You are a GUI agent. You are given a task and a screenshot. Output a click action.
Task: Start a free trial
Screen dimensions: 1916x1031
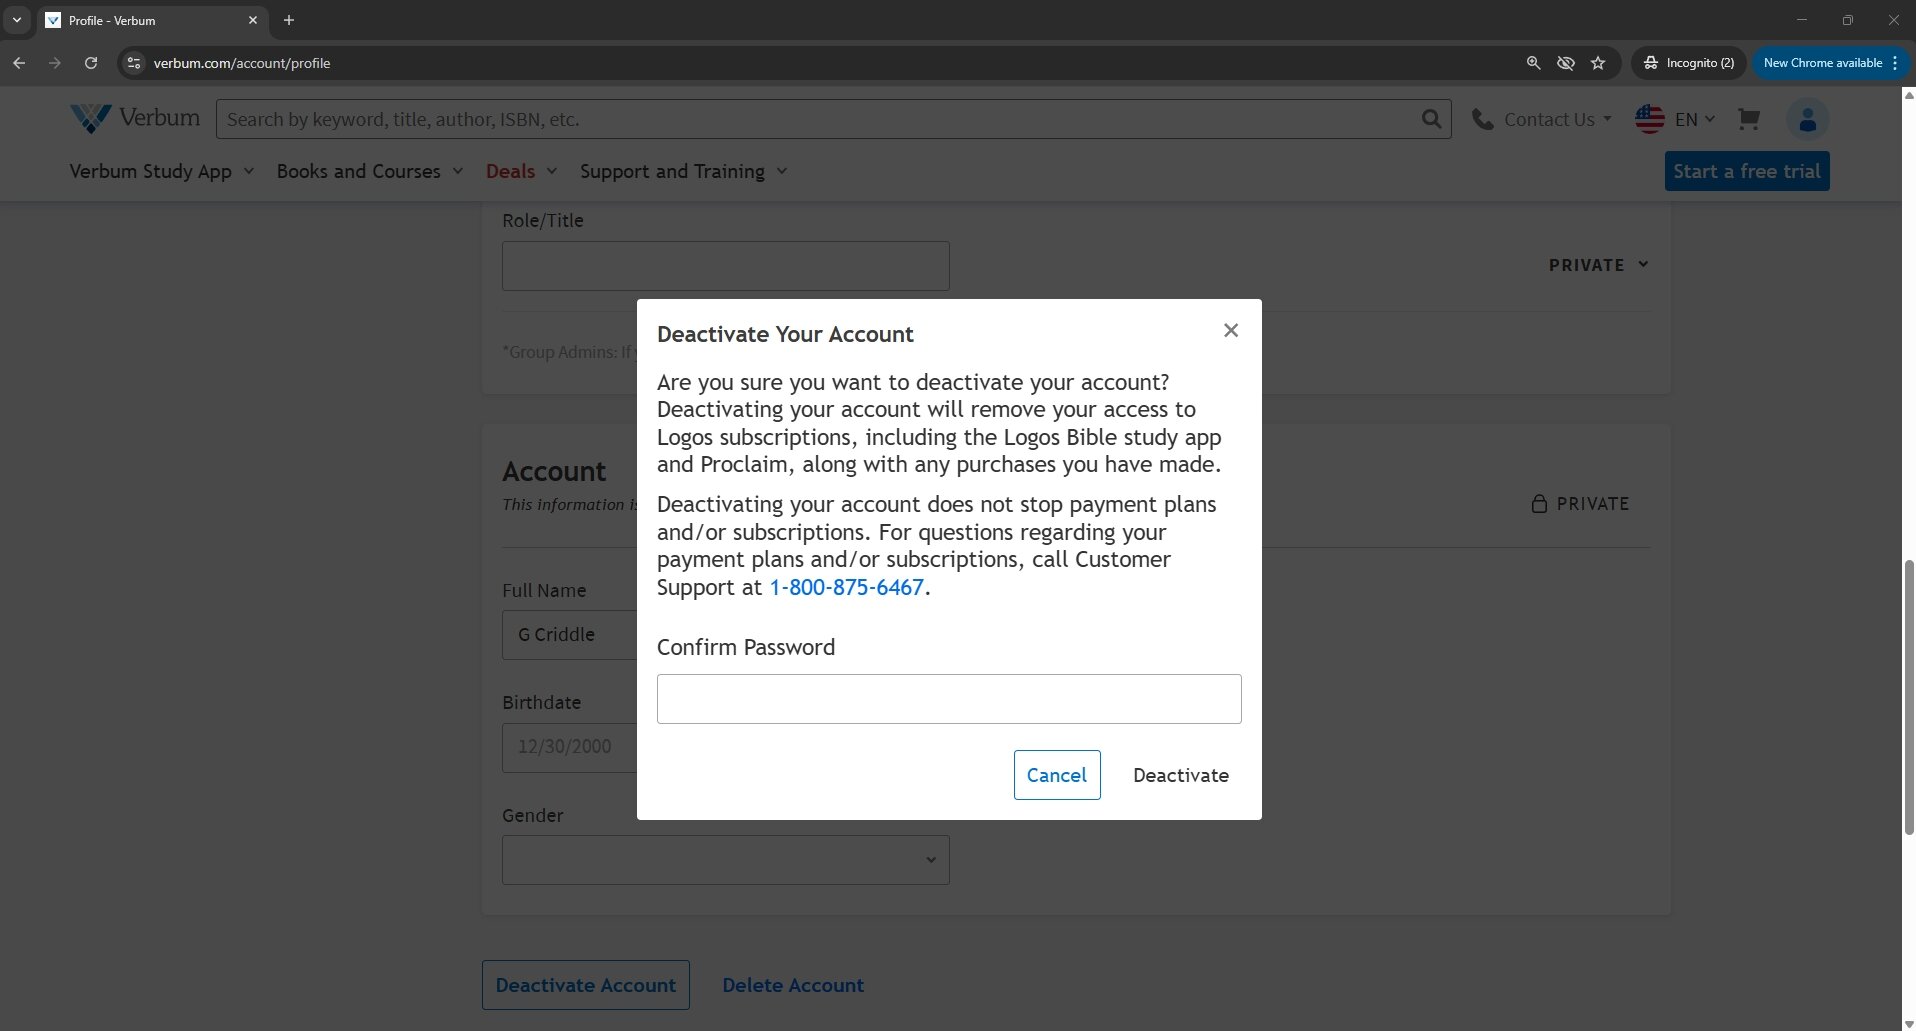tap(1747, 171)
